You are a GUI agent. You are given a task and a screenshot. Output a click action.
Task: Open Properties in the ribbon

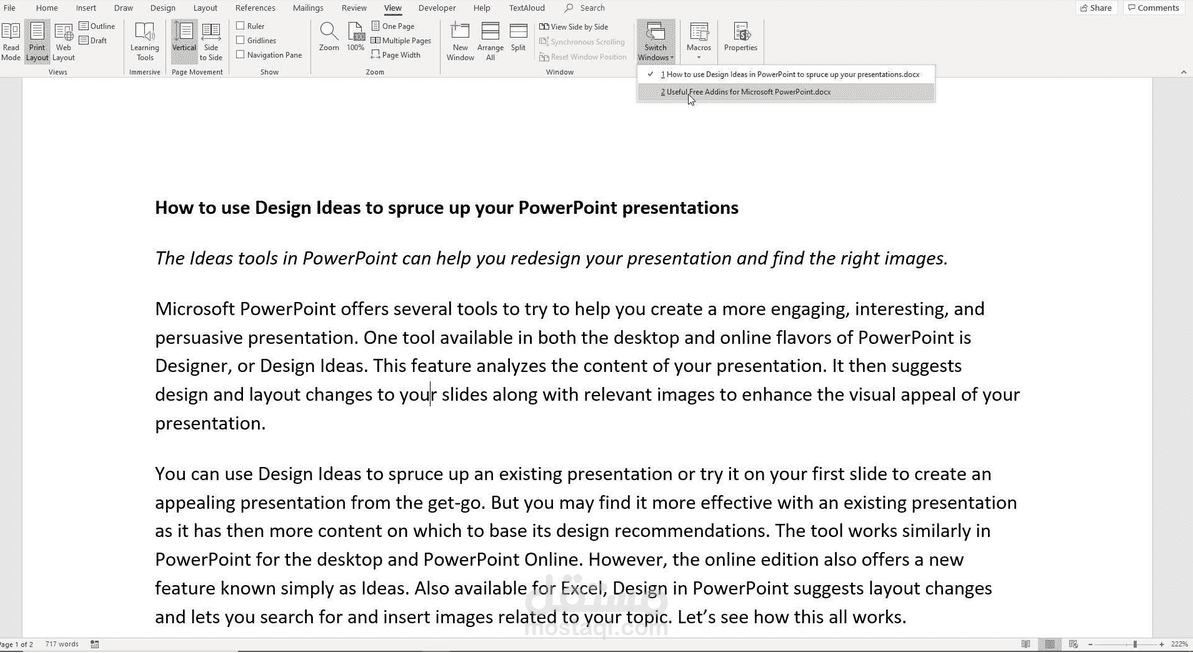click(740, 37)
